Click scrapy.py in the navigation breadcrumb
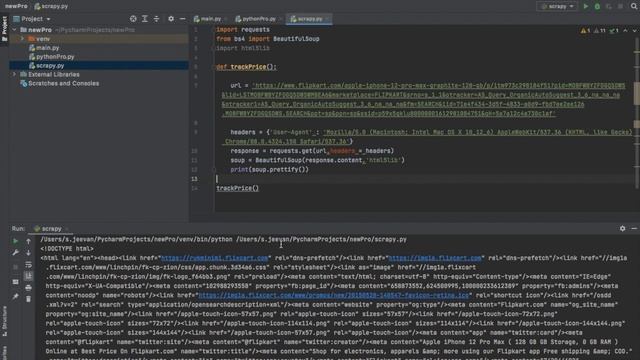The height and width of the screenshot is (360, 640). click(x=51, y=6)
